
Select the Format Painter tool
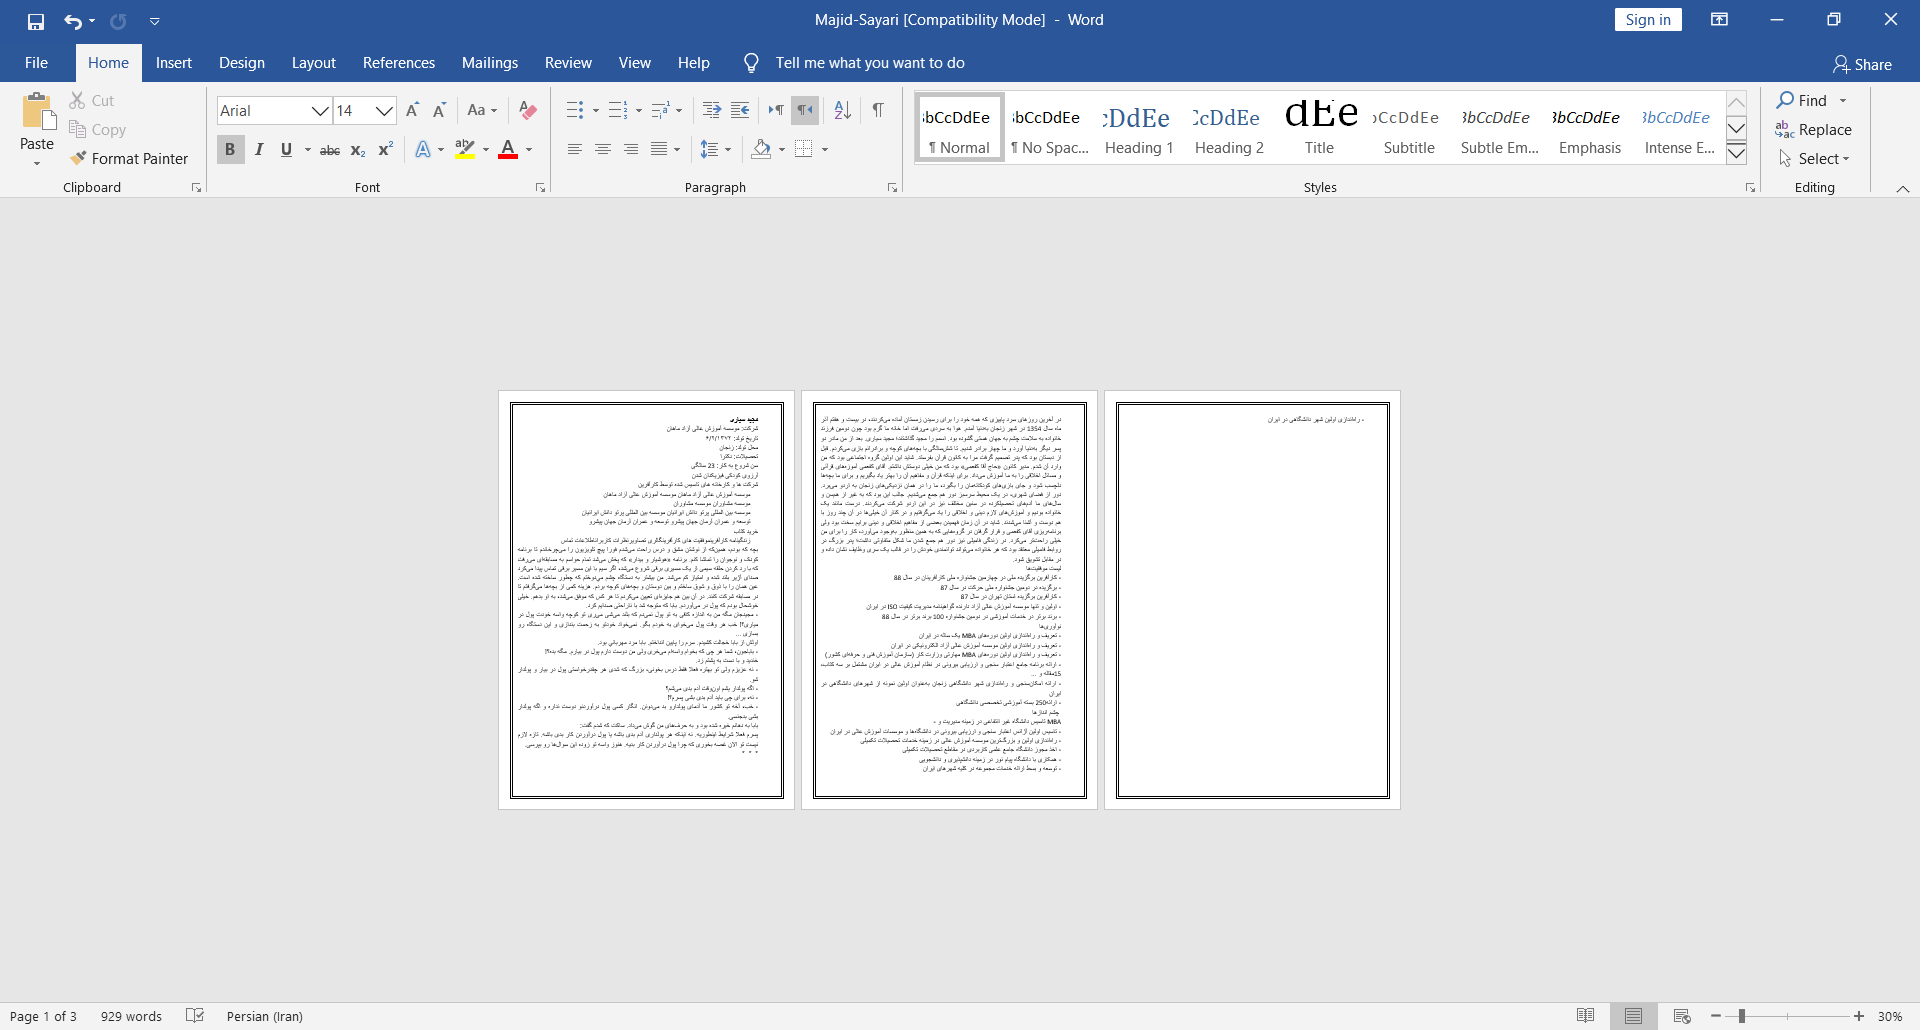click(129, 158)
